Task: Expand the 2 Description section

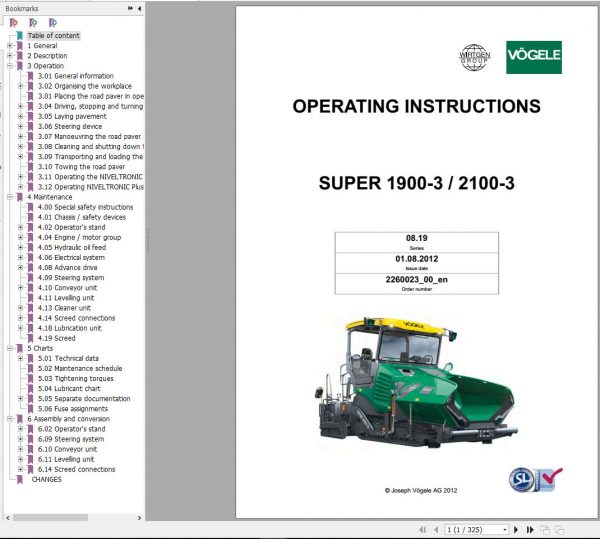Action: [x=10, y=55]
